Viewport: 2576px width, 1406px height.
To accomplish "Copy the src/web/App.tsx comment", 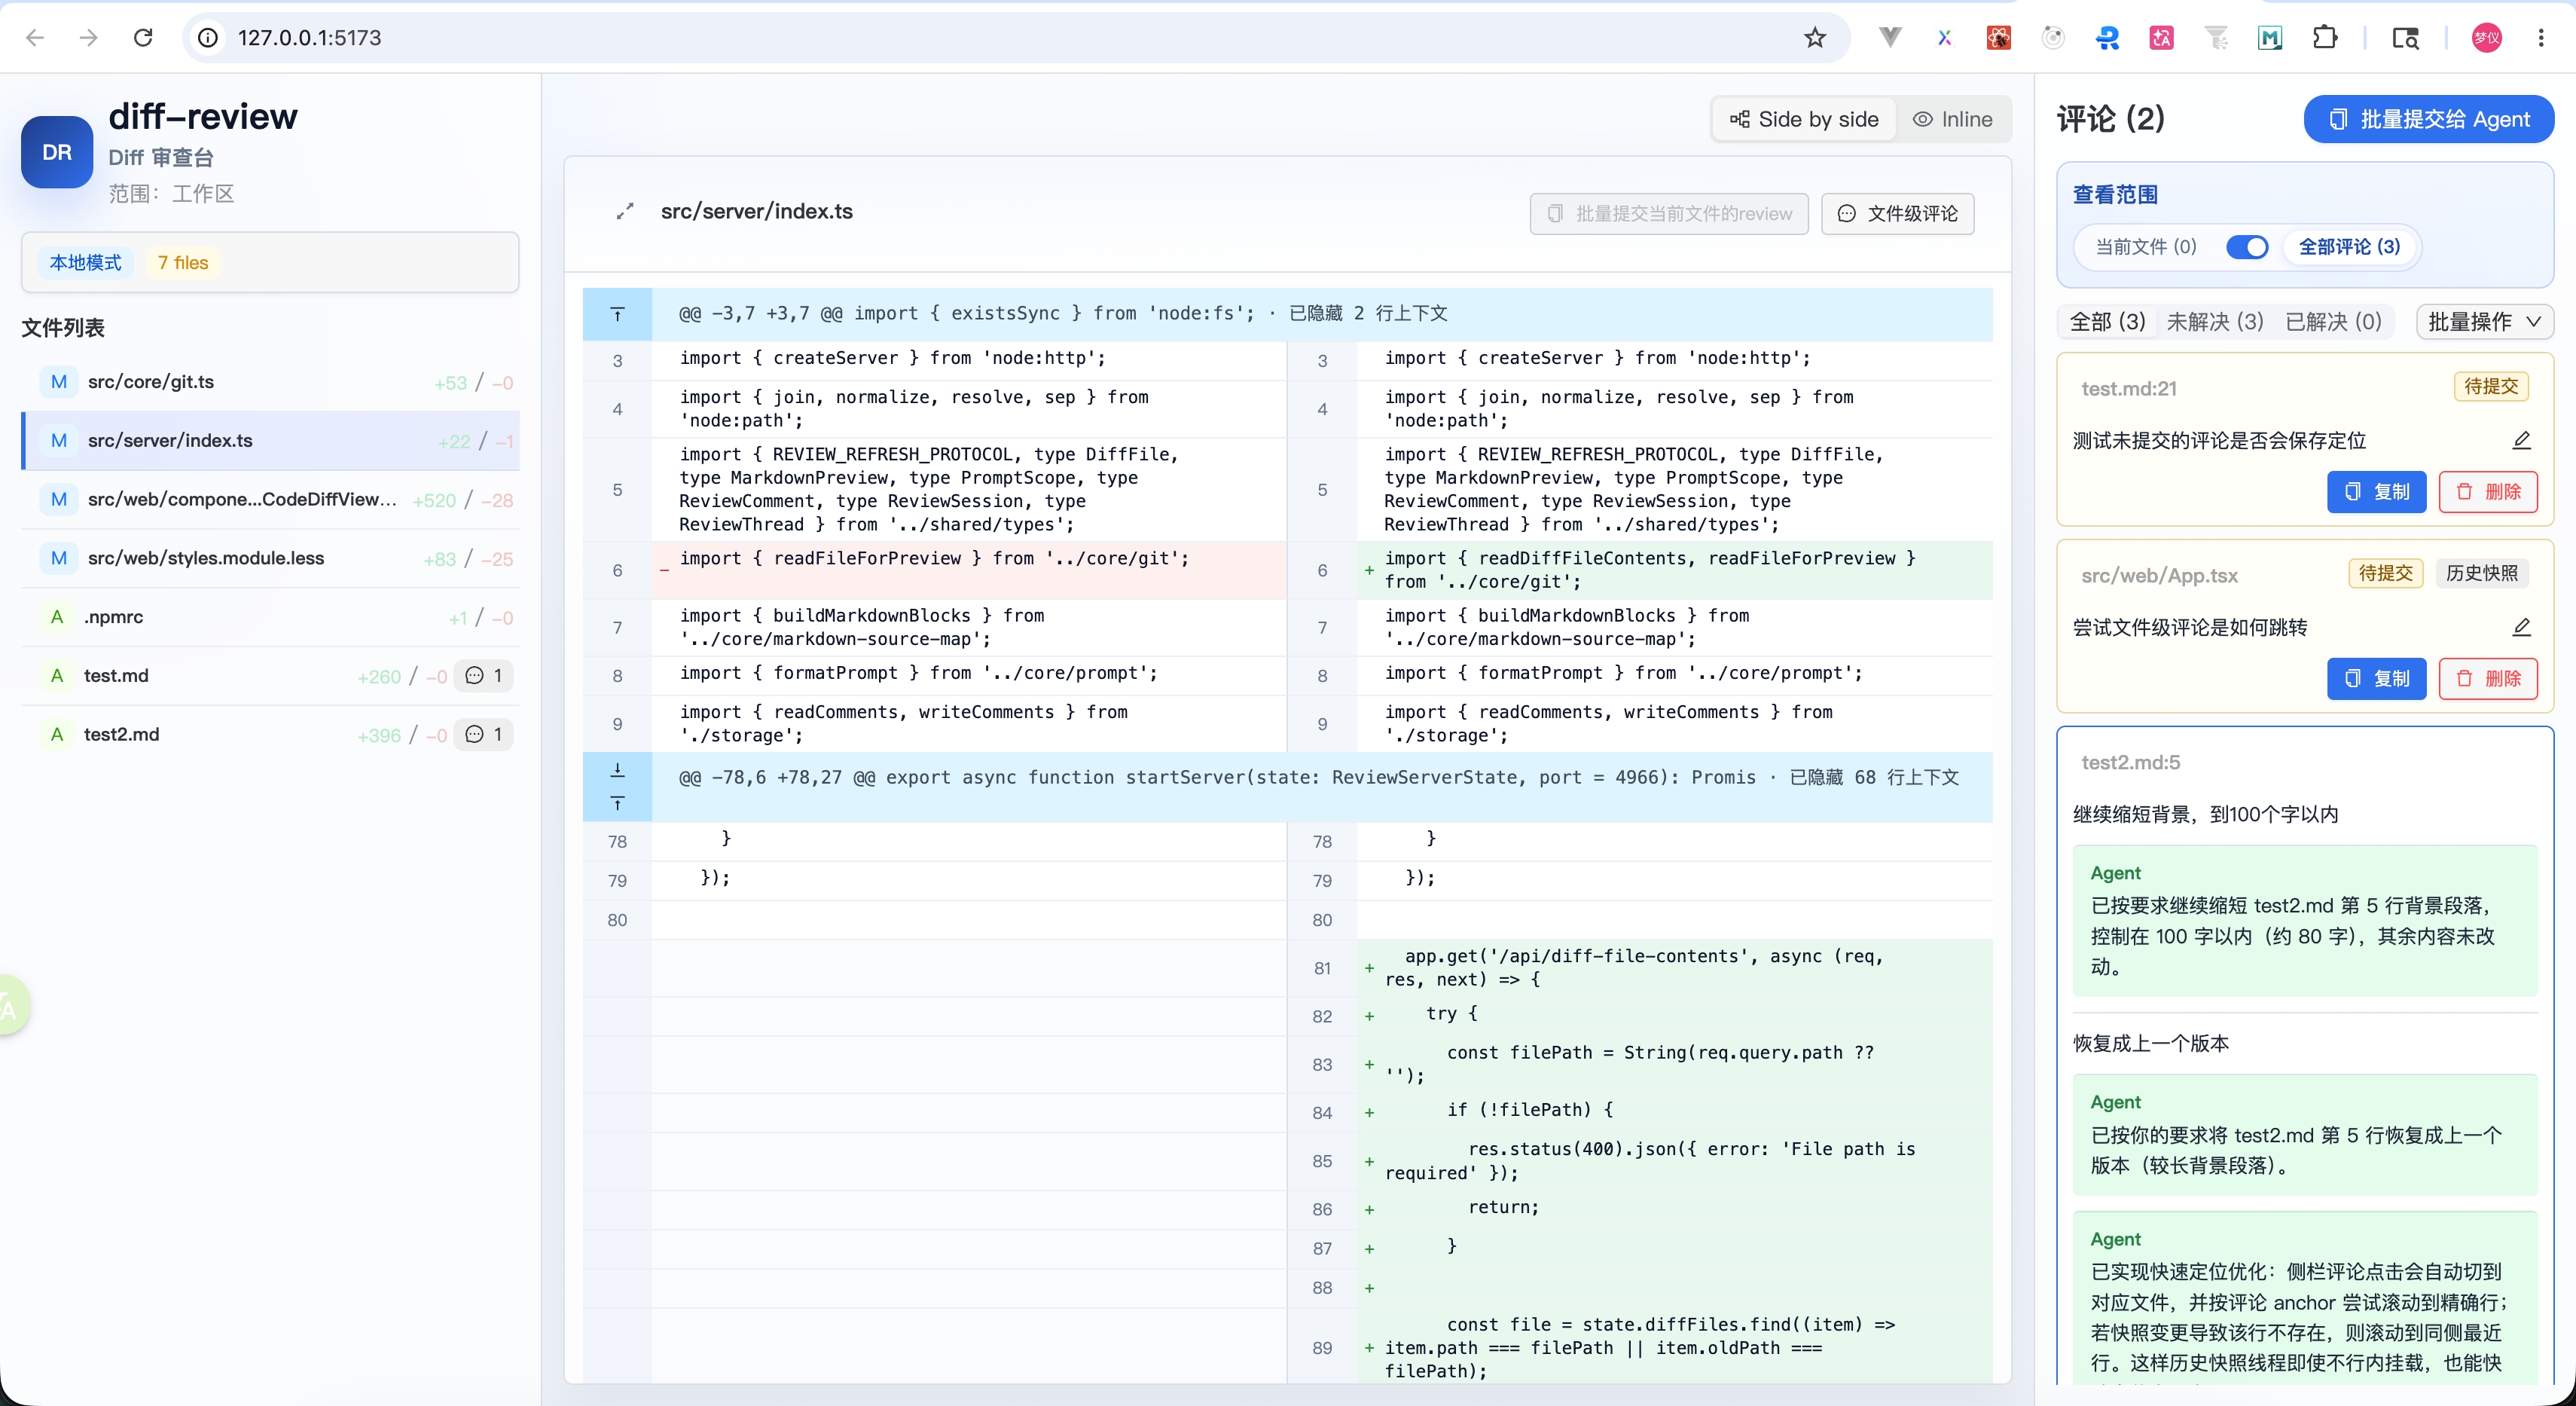I will pyautogui.click(x=2376, y=679).
